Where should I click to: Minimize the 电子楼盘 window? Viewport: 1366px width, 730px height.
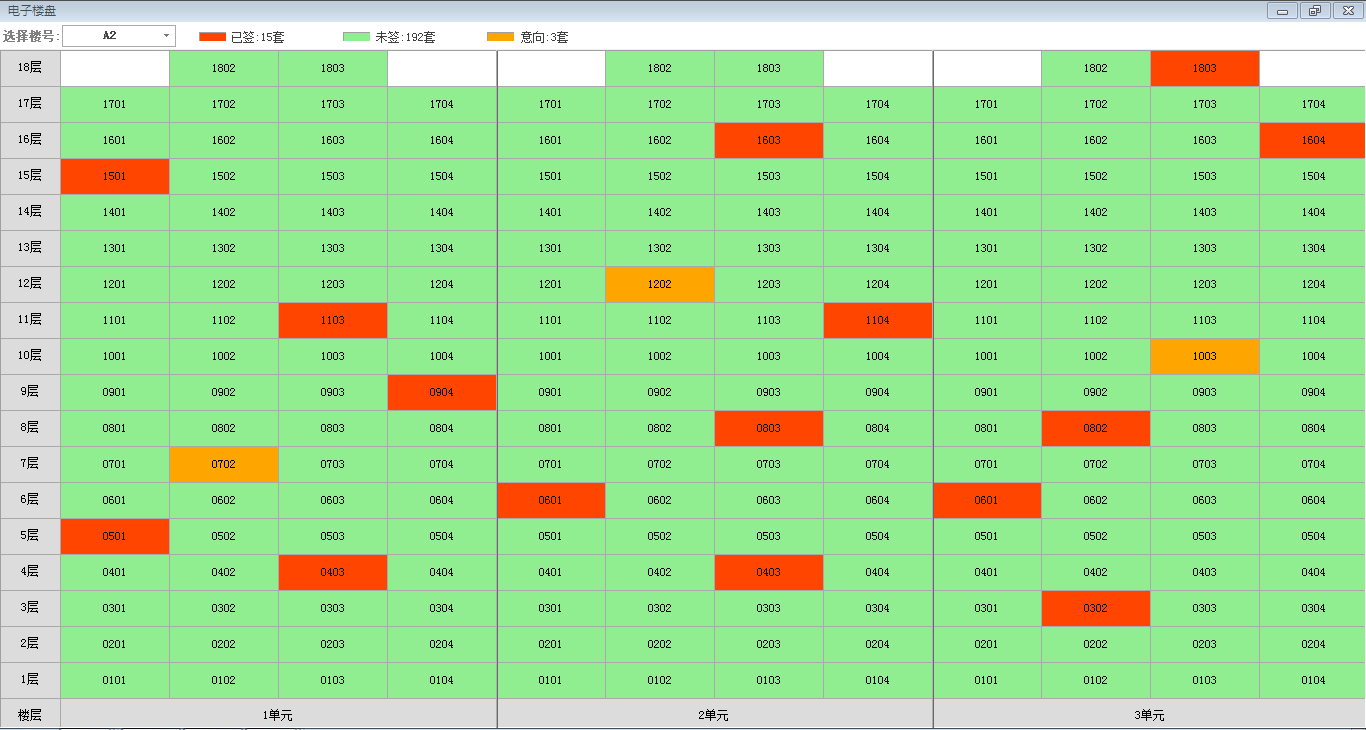click(1282, 11)
